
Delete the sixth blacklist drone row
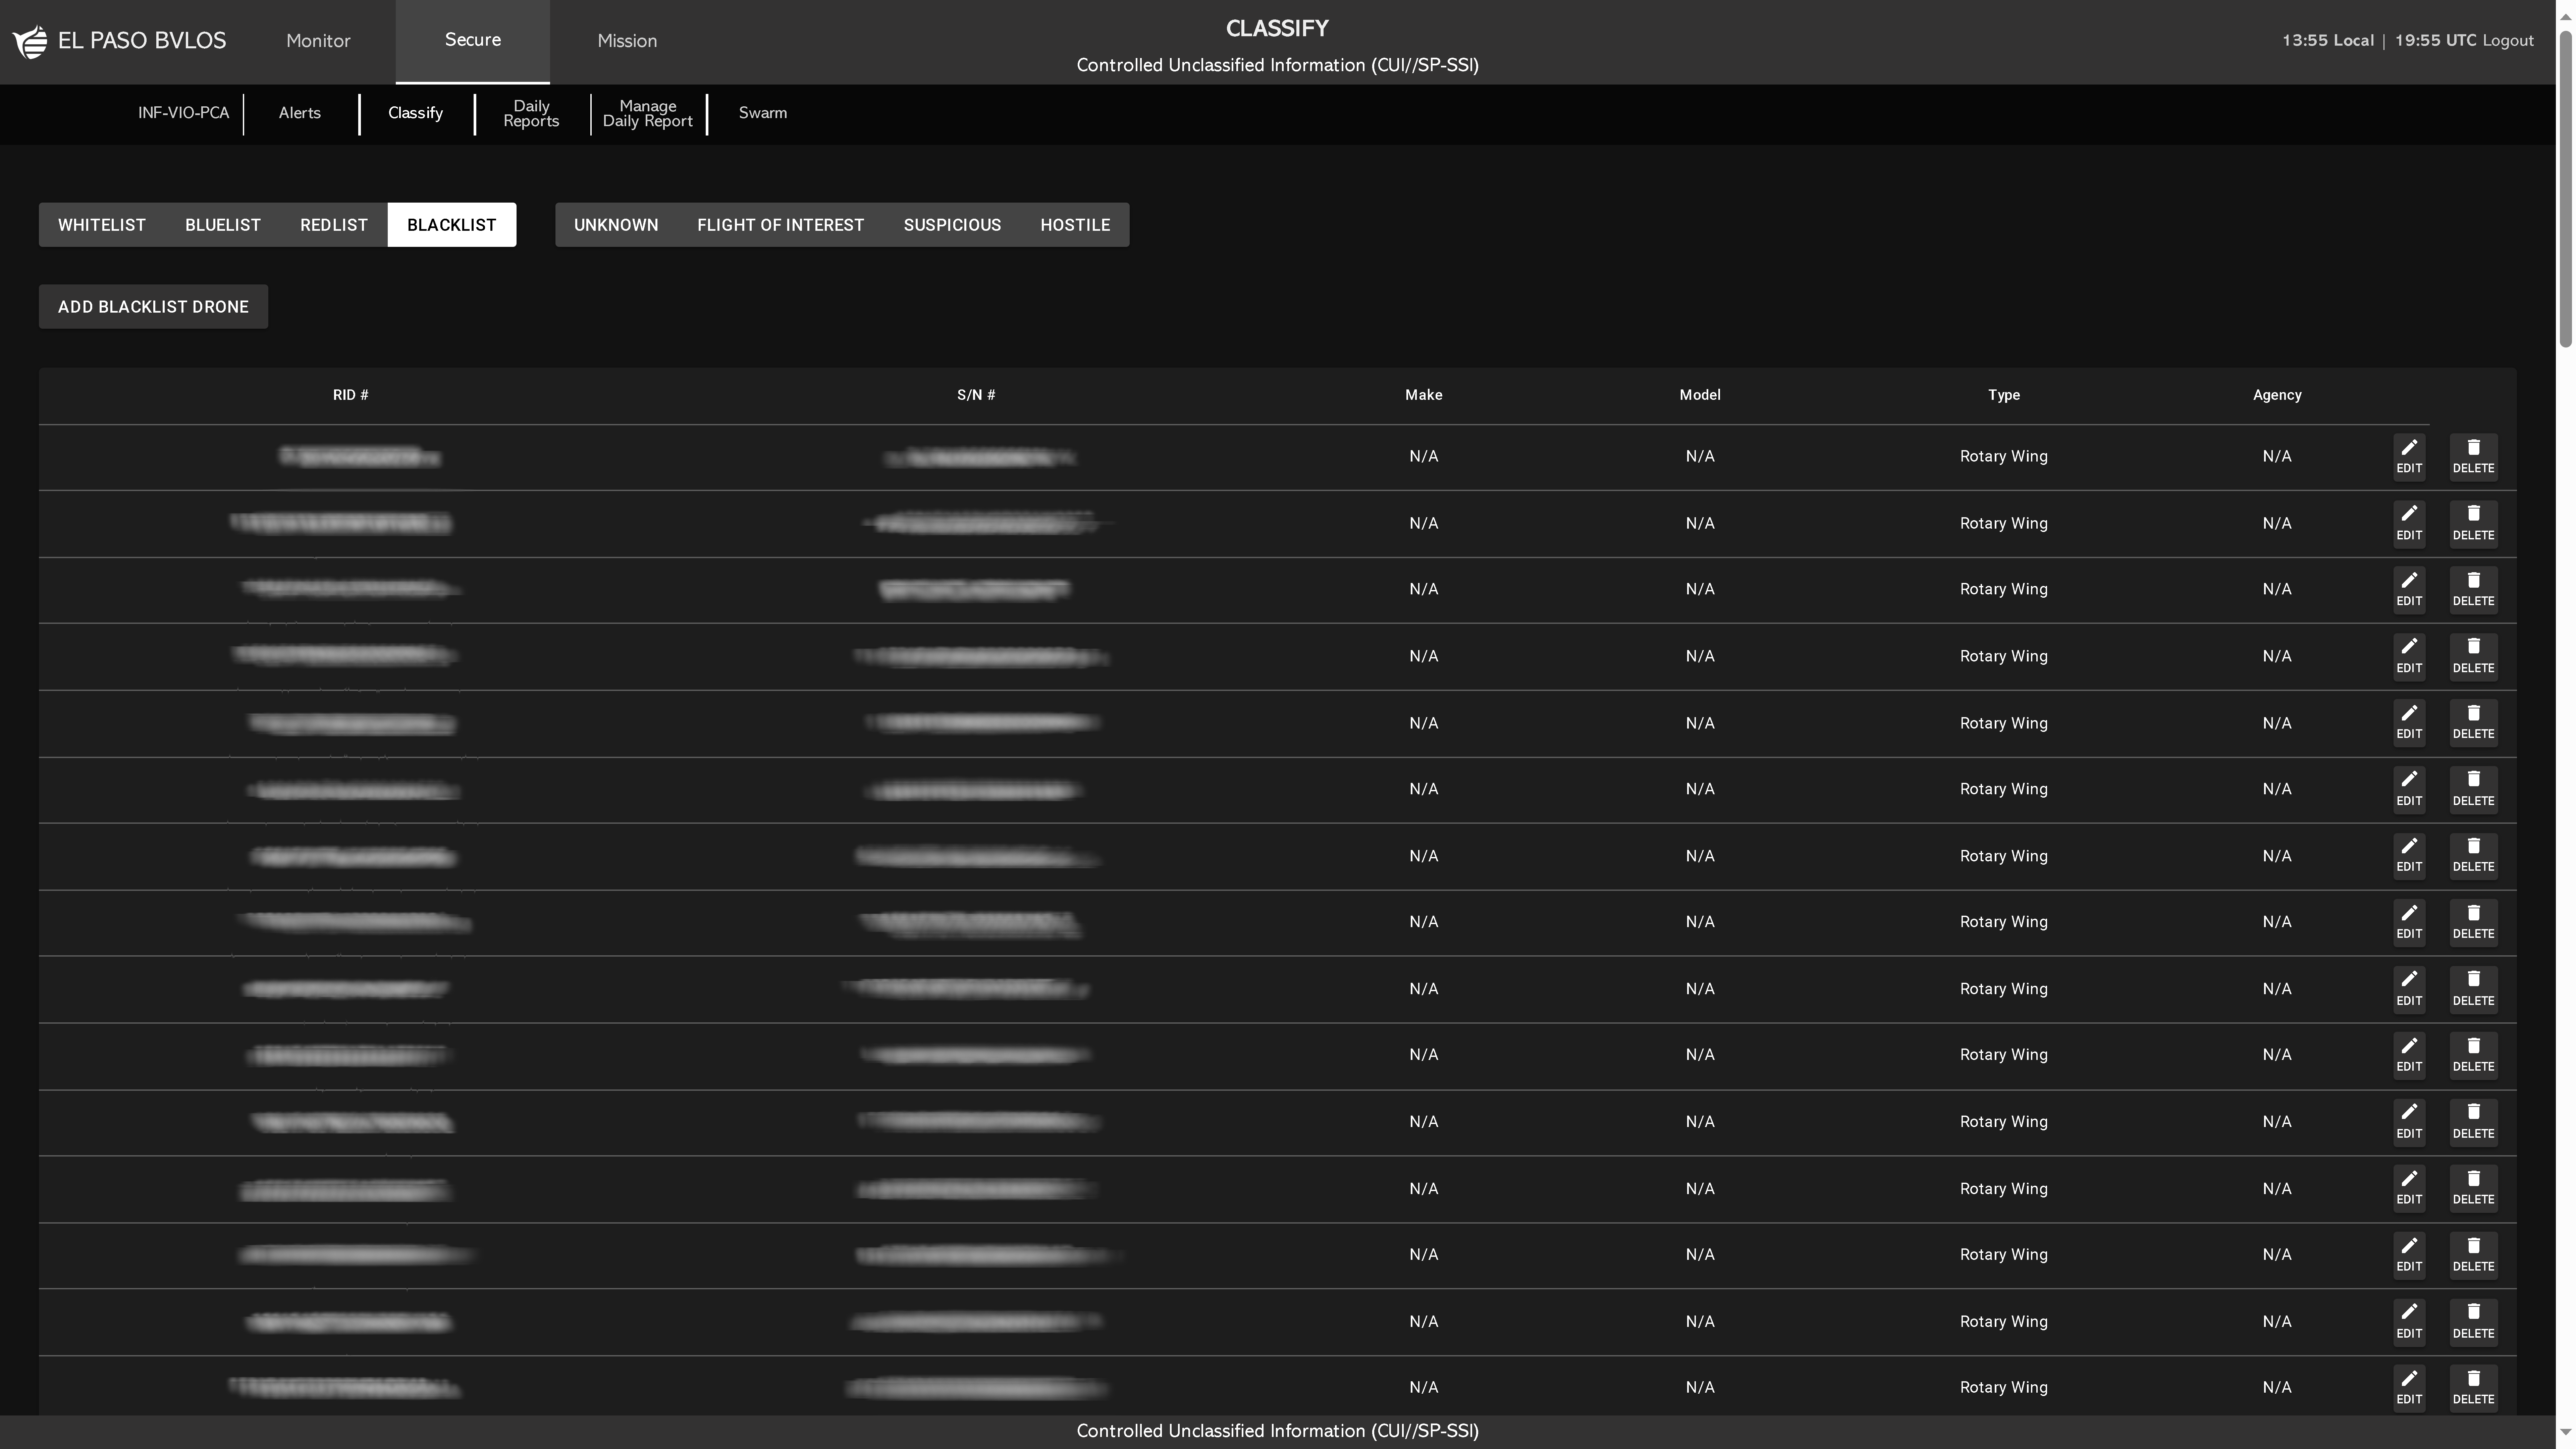(2473, 790)
